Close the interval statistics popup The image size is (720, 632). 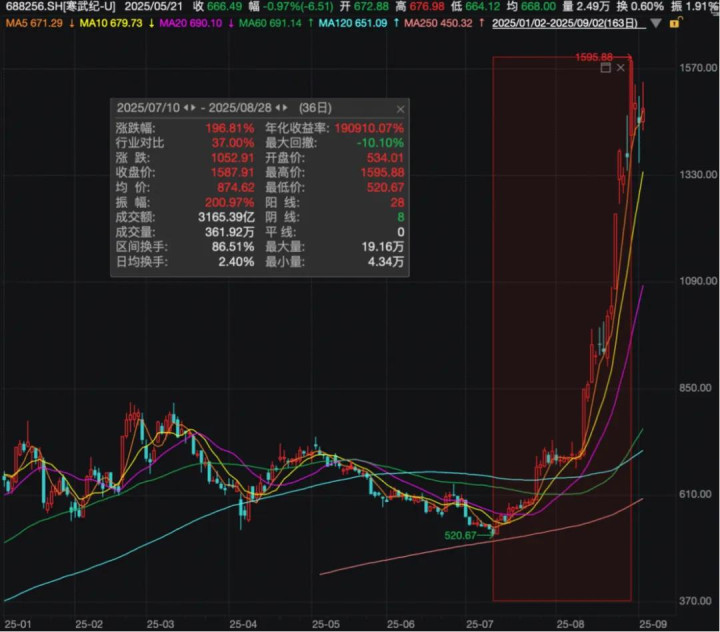[400, 109]
